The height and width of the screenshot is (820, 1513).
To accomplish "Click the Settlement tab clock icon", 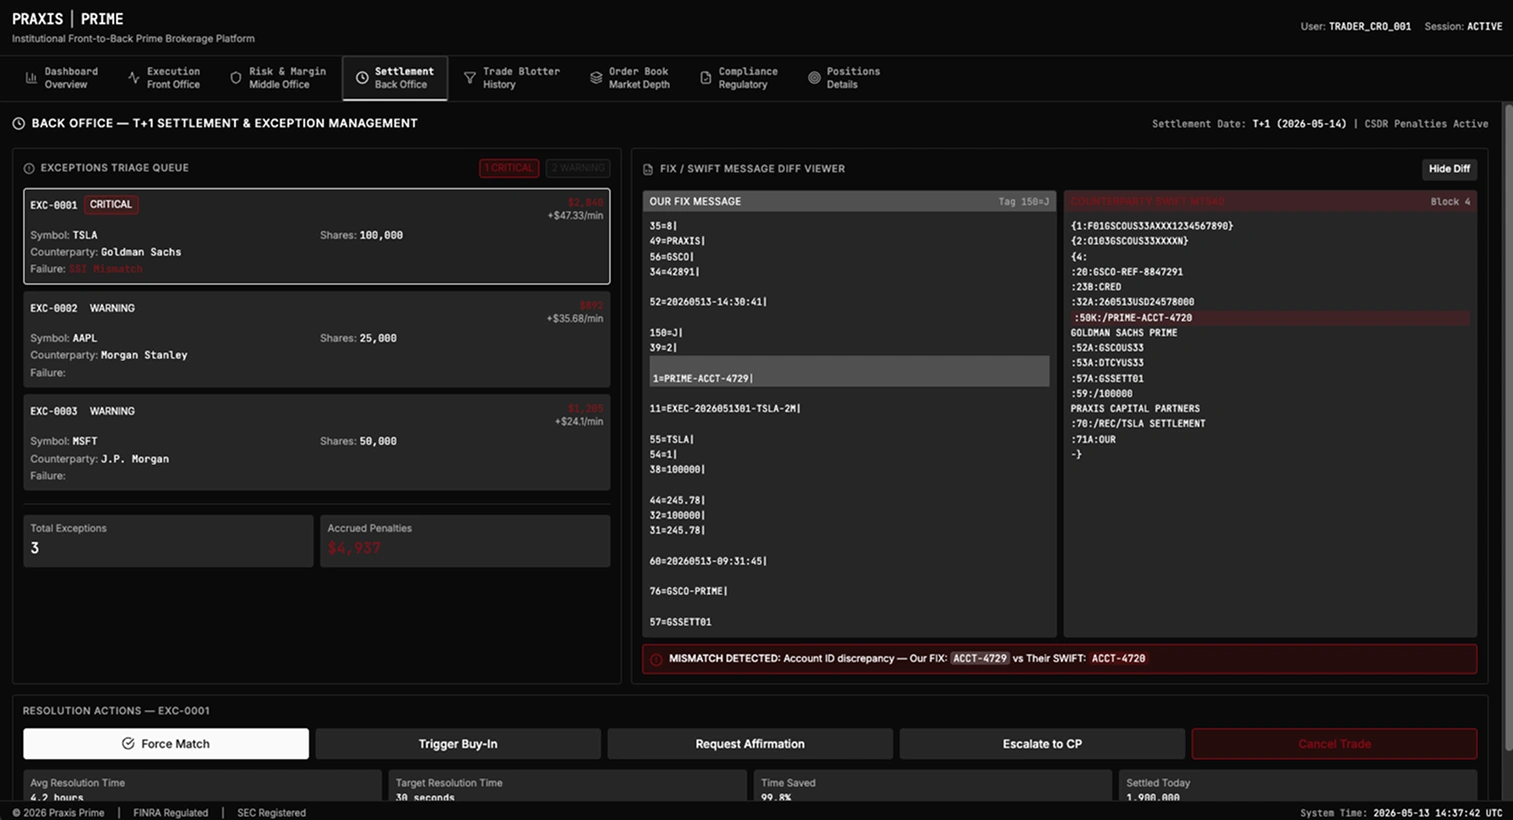I will tap(362, 78).
